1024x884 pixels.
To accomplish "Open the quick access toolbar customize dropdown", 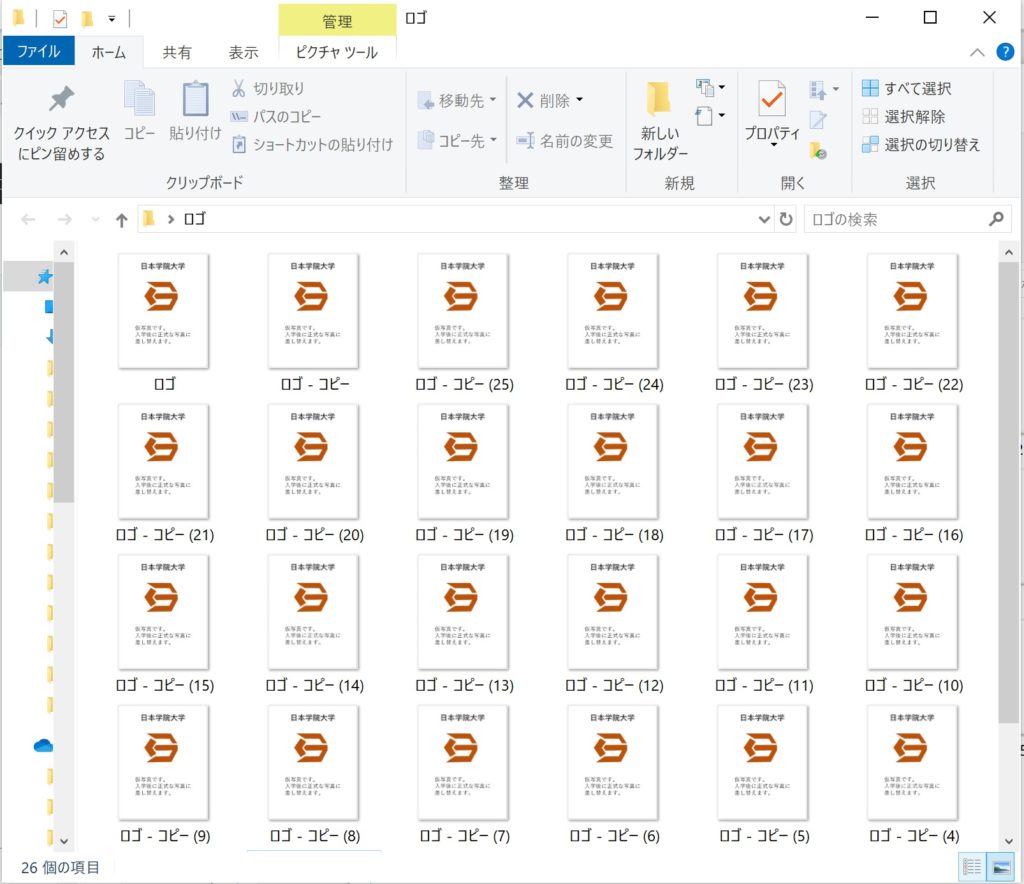I will [x=112, y=19].
